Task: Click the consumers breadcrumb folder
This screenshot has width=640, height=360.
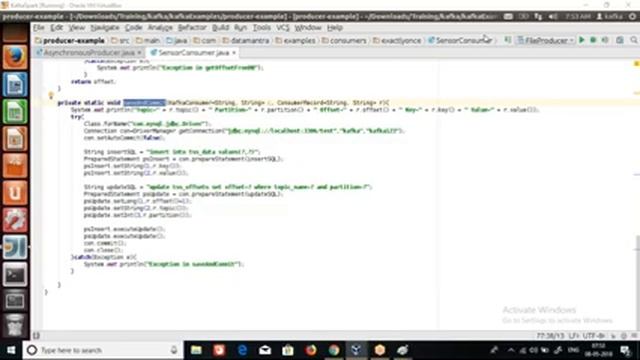Action: [344, 40]
